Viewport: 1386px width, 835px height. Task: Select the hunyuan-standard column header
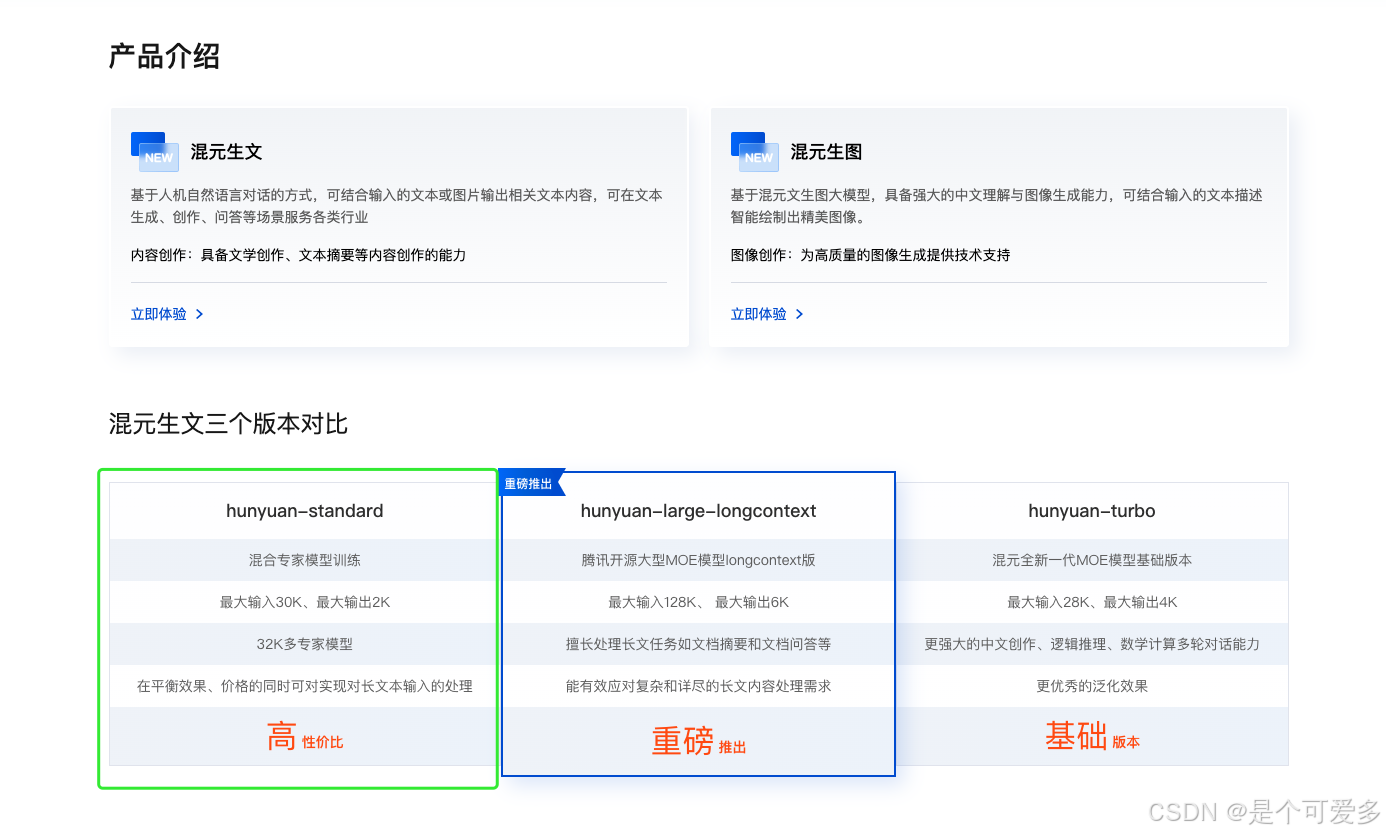point(304,511)
